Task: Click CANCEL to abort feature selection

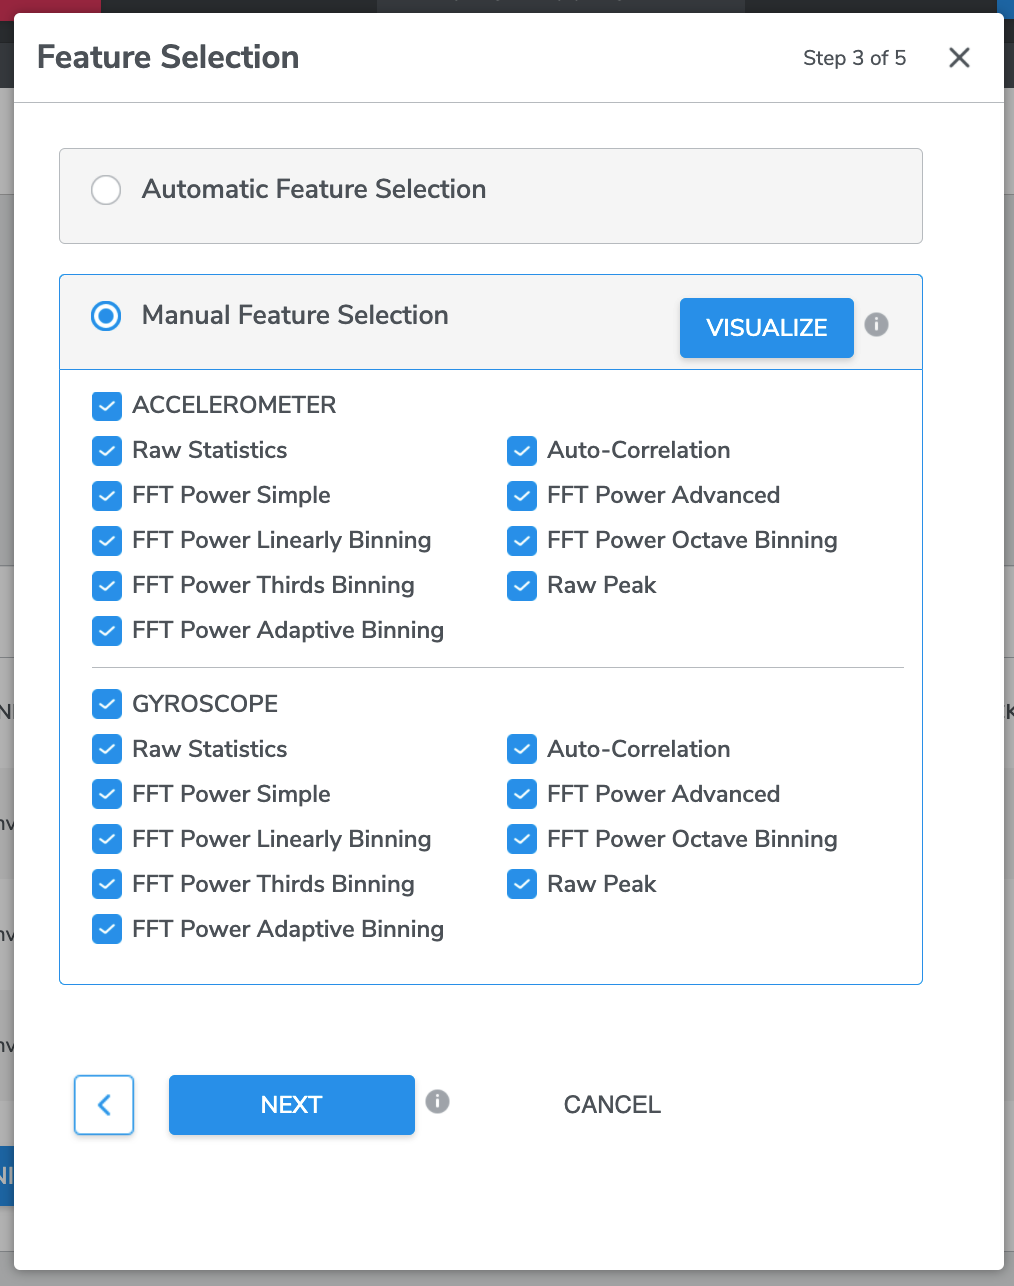Action: click(612, 1105)
